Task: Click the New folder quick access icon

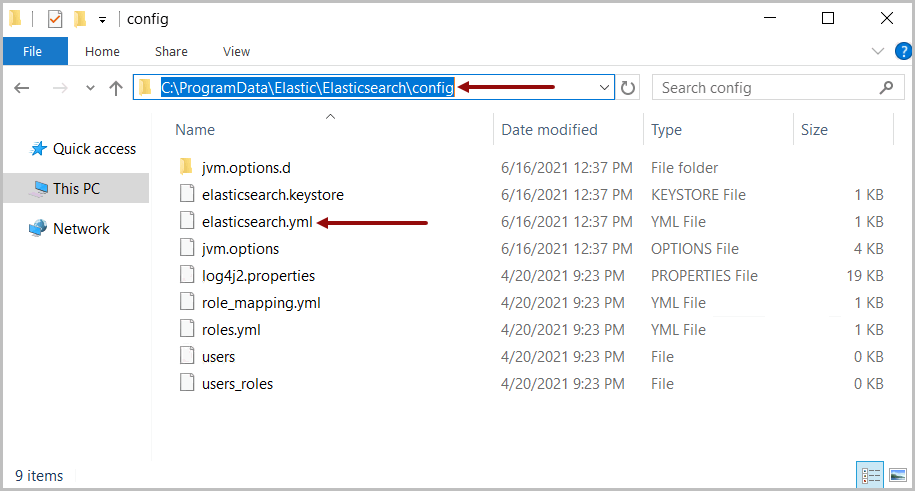Action: [x=80, y=19]
